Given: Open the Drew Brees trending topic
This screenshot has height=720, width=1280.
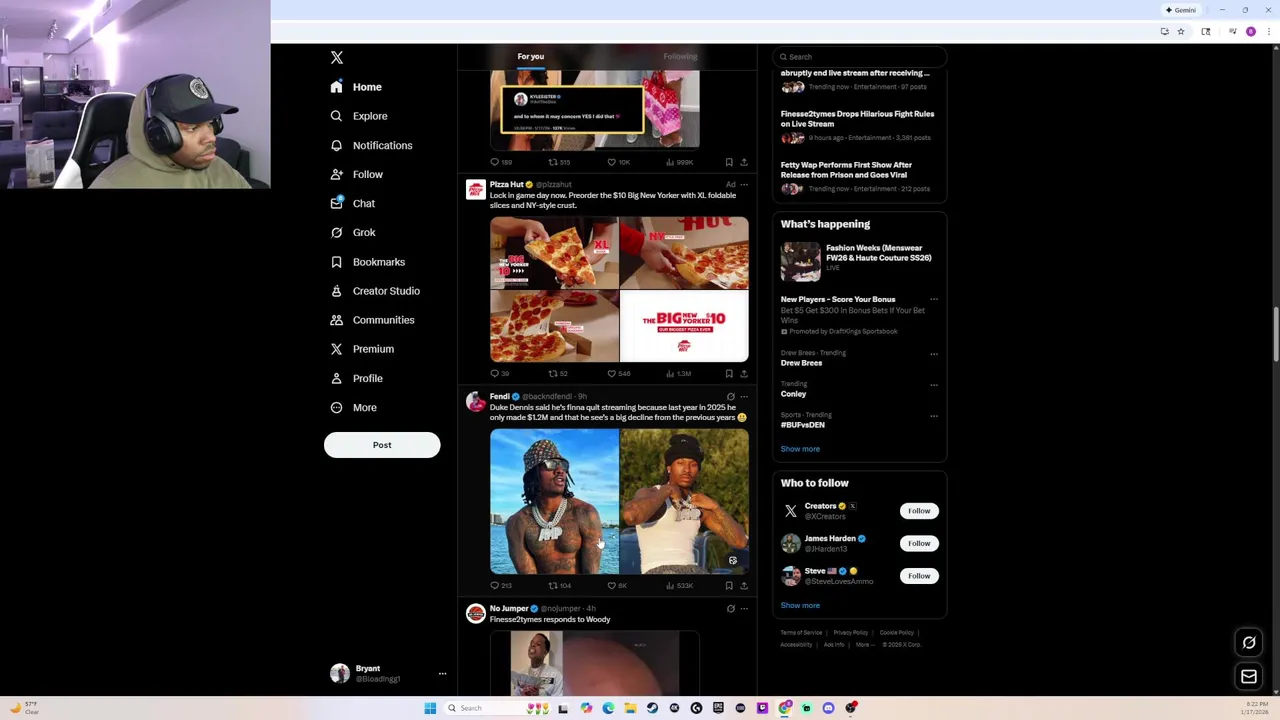Looking at the screenshot, I should pos(801,363).
